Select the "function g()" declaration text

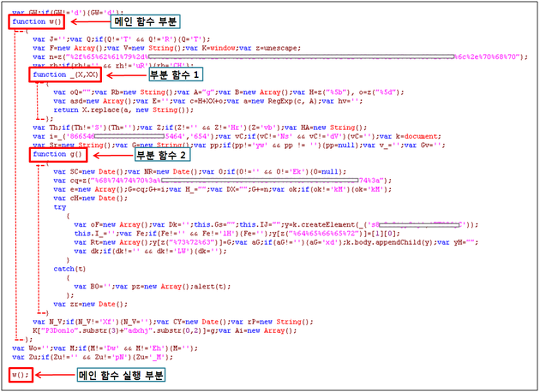[58, 154]
